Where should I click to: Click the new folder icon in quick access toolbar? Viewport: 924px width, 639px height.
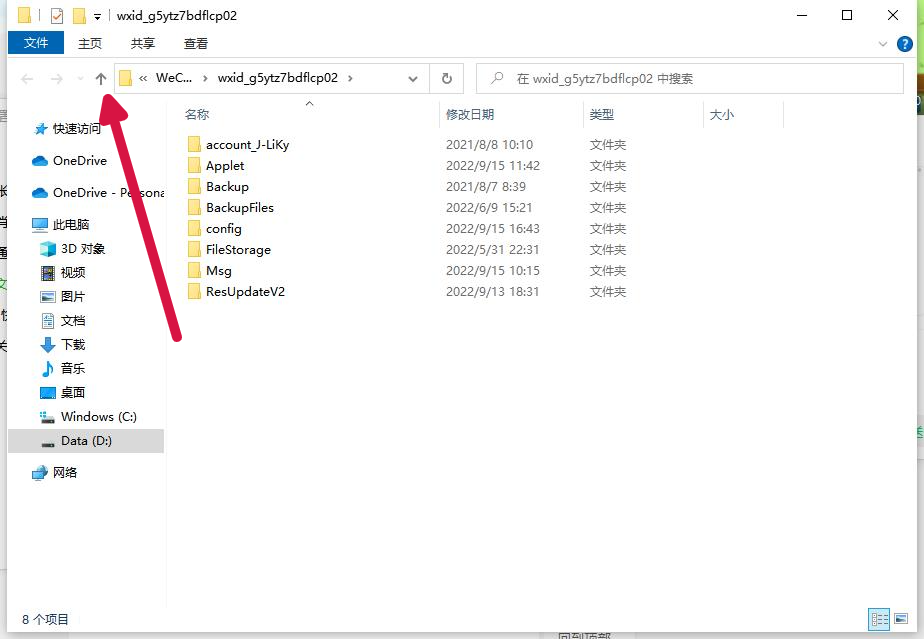tap(79, 15)
